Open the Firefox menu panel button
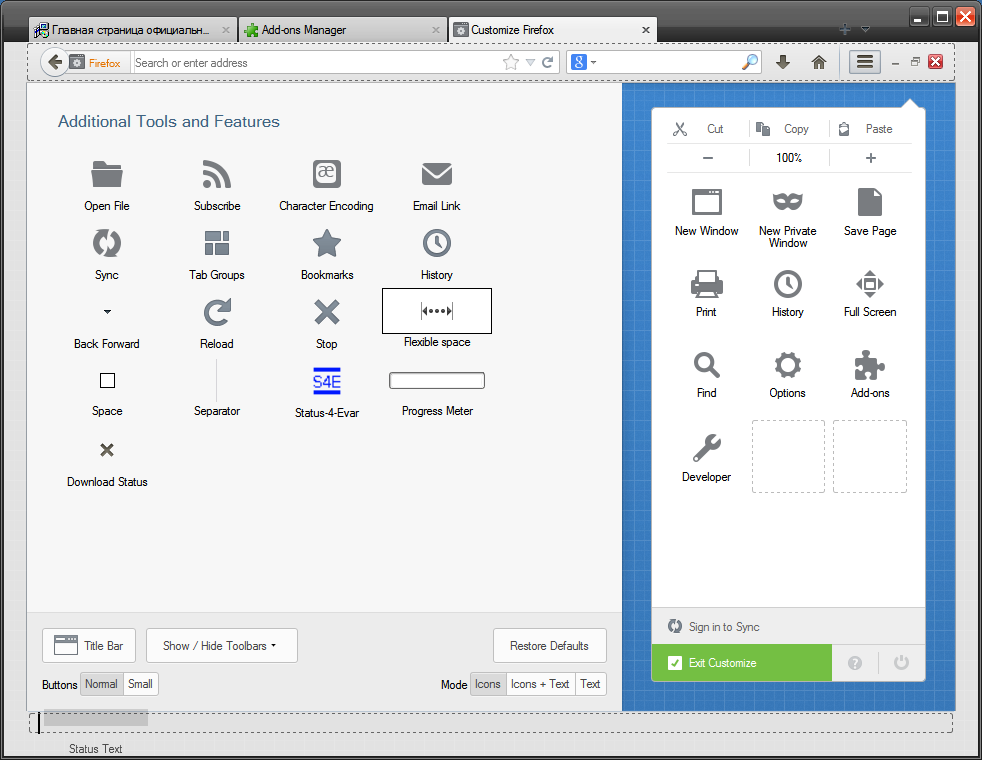 (x=864, y=62)
